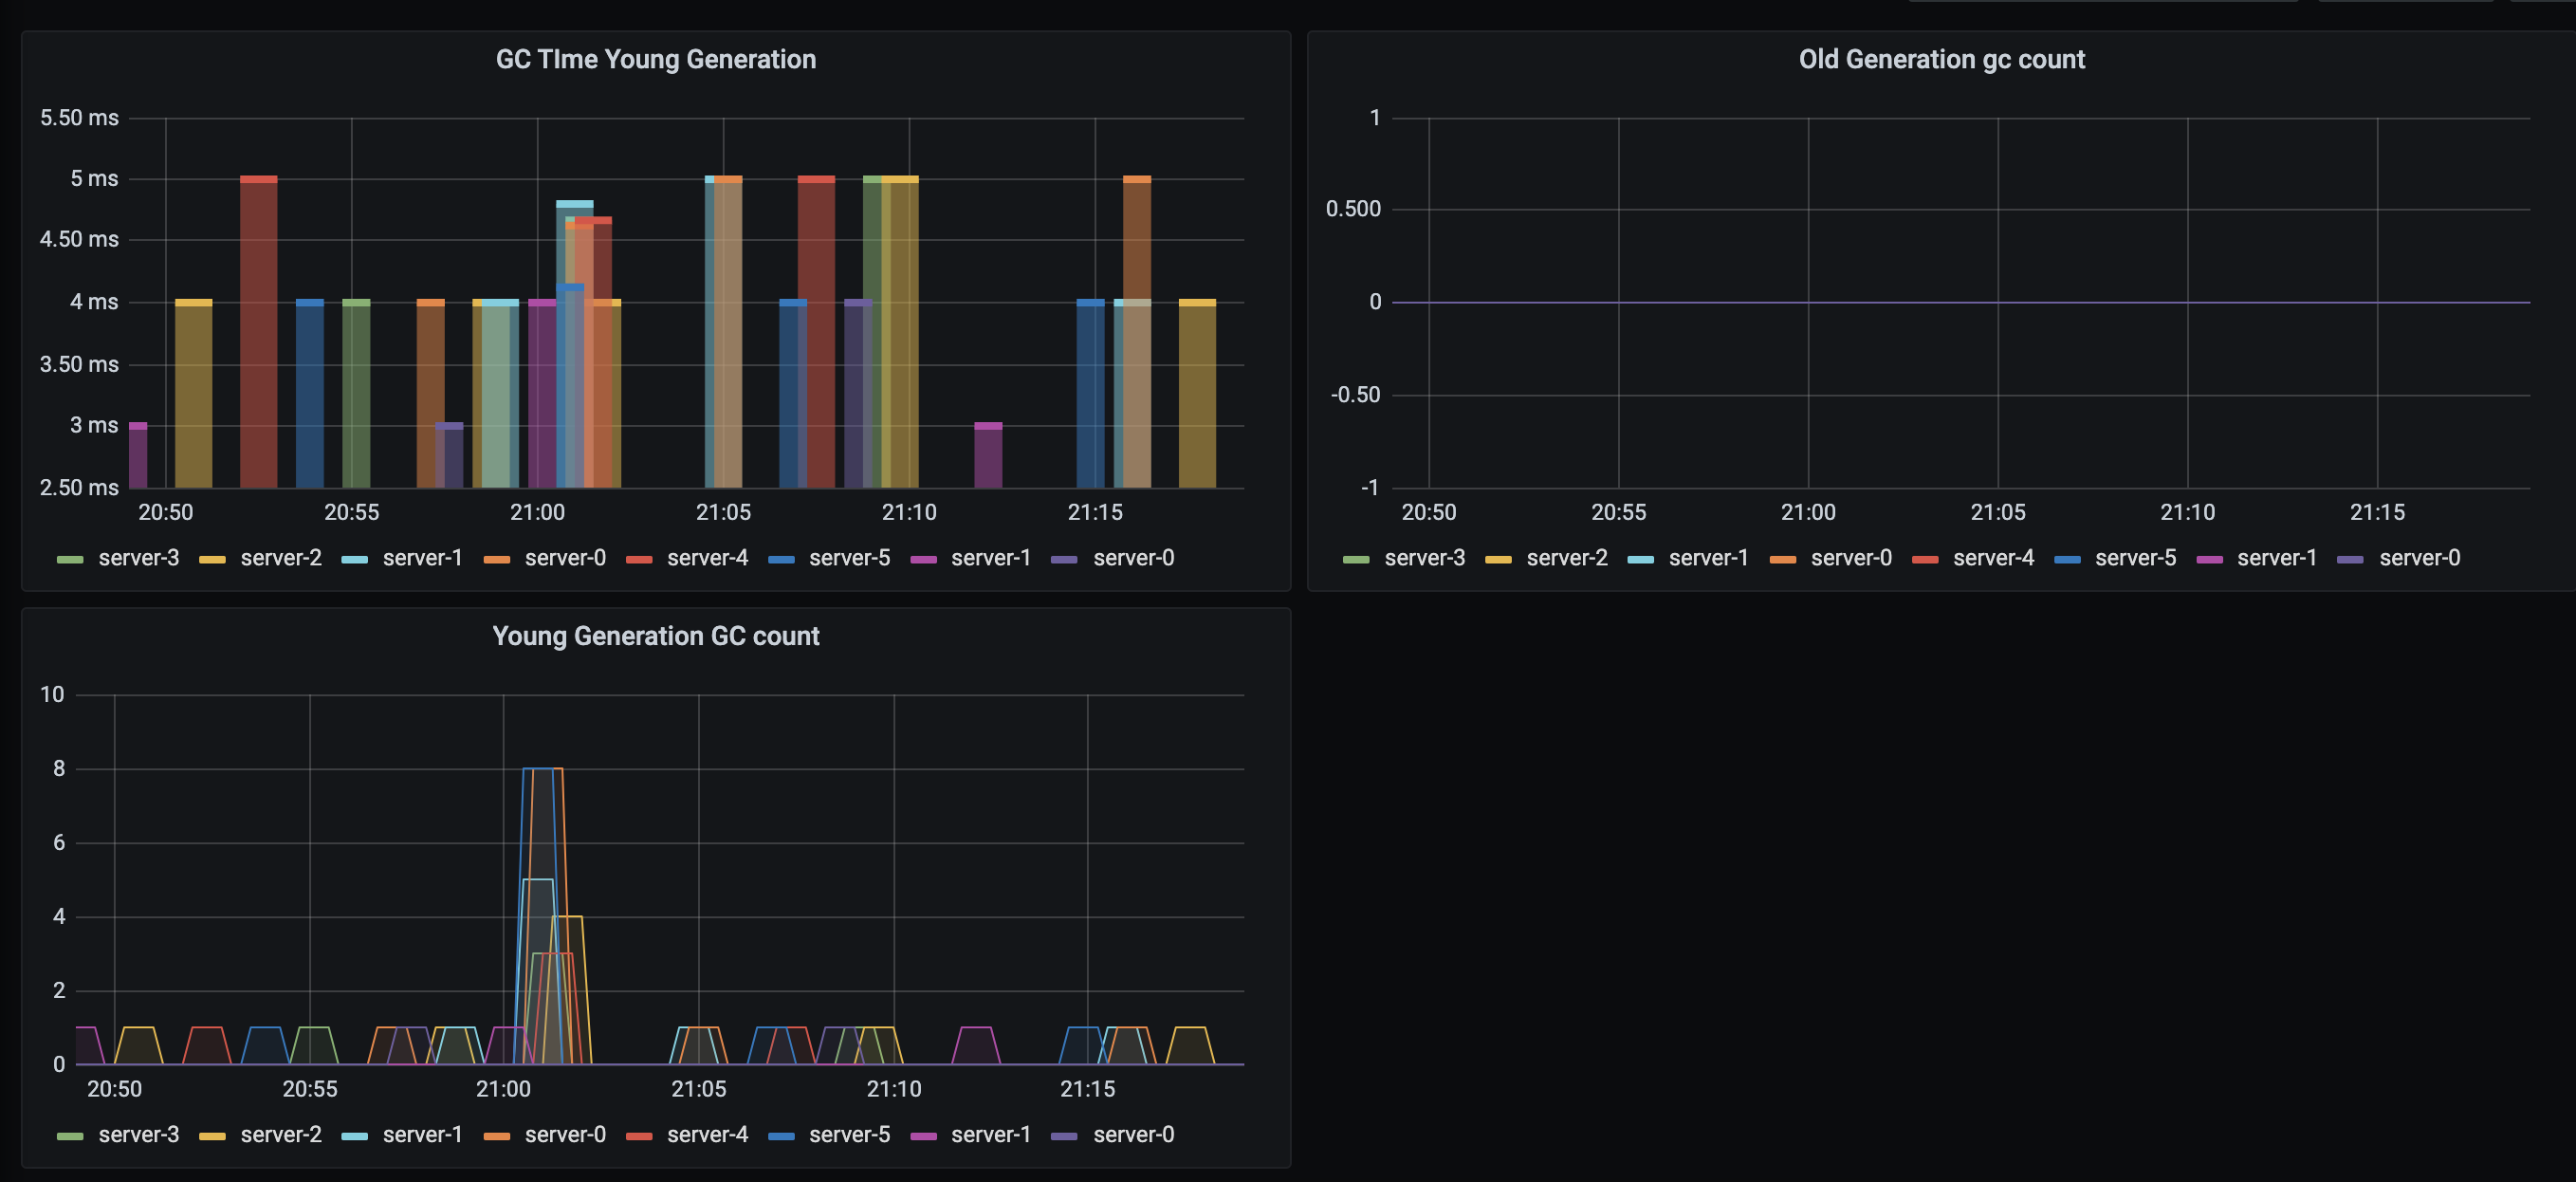Click the '21:05' x-axis label in Old Generation panel
The image size is (2576, 1182).
point(1998,513)
